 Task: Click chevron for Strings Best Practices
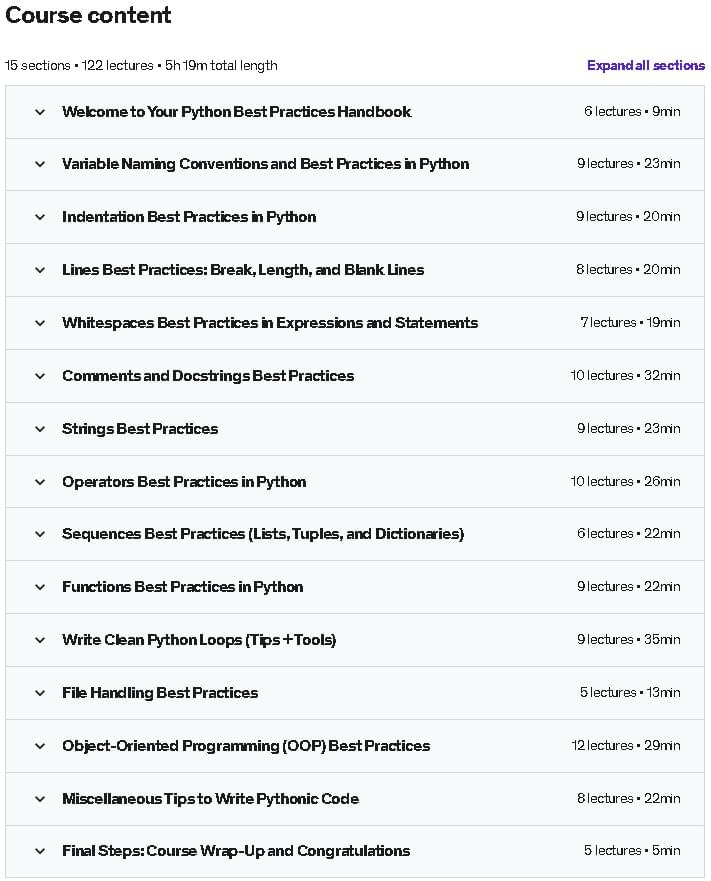(40, 429)
